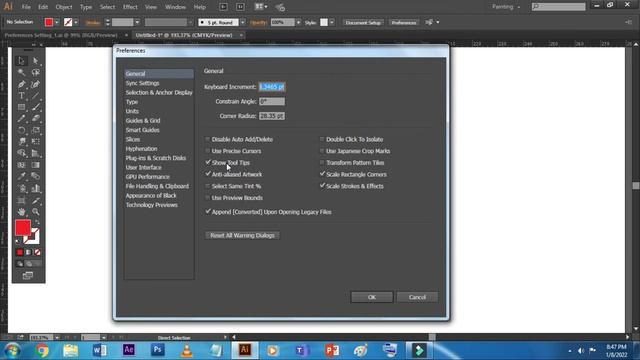The image size is (640, 360).
Task: Select the Shape Builder tool
Action: tap(21, 153)
